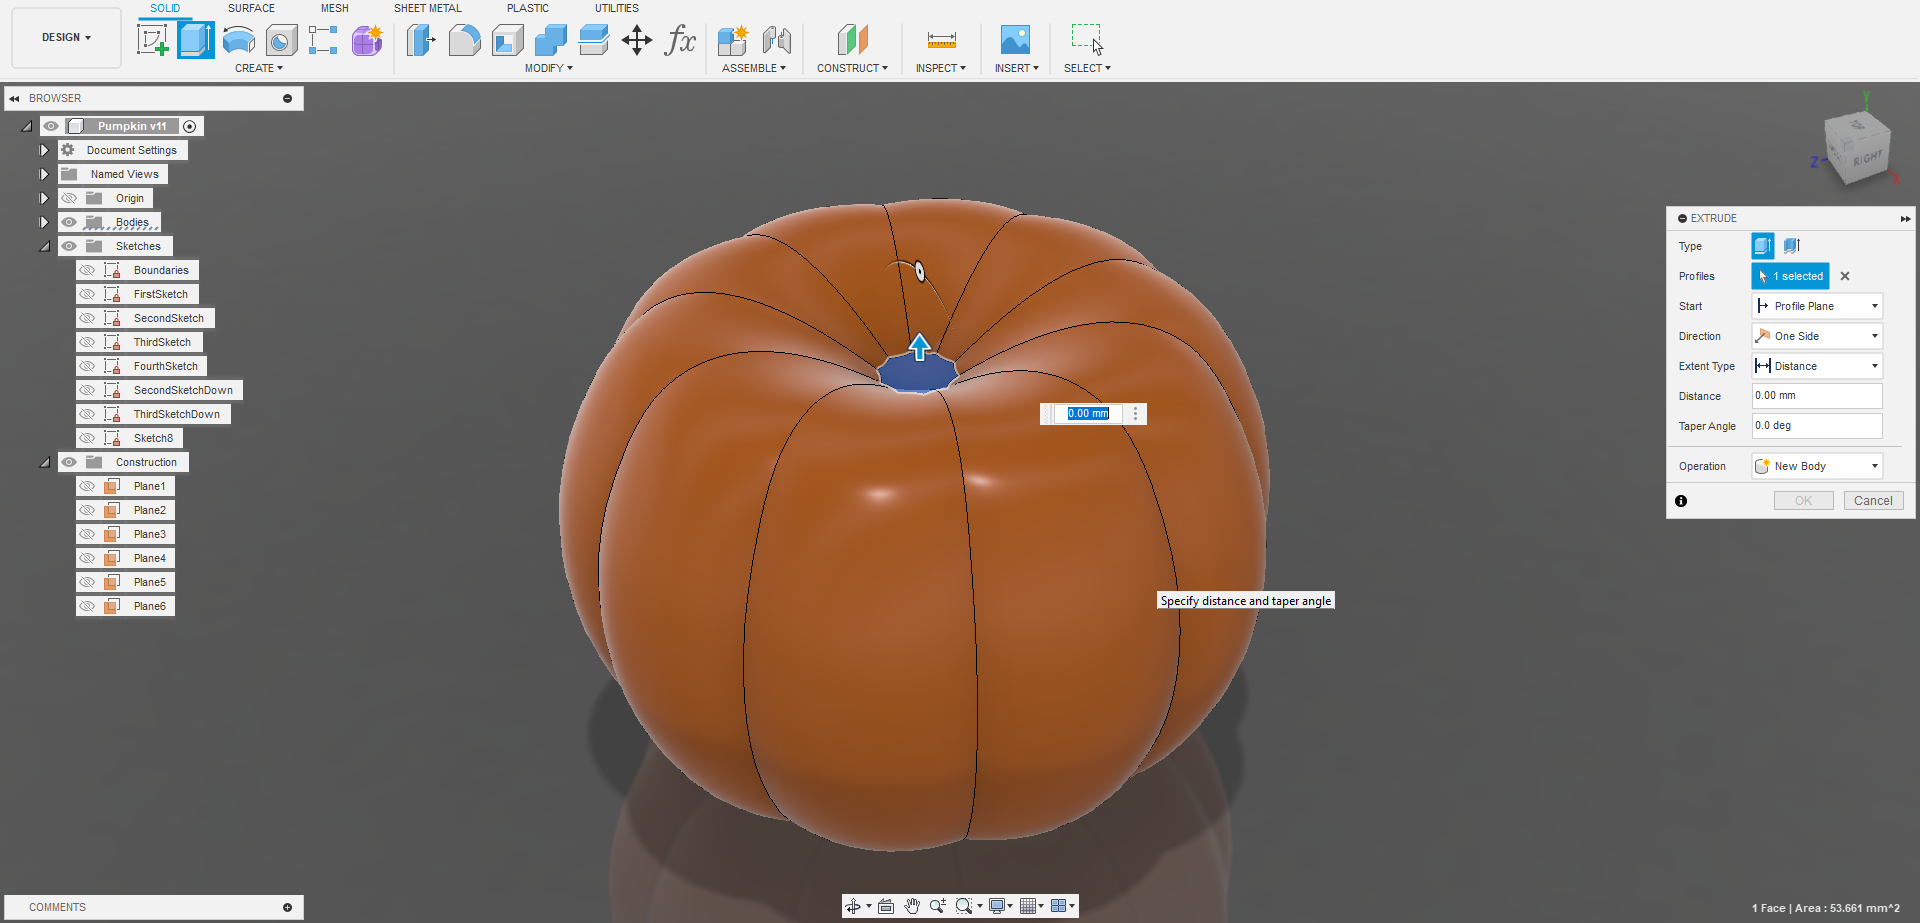Click the Profiles '1 selected' button

(1790, 276)
